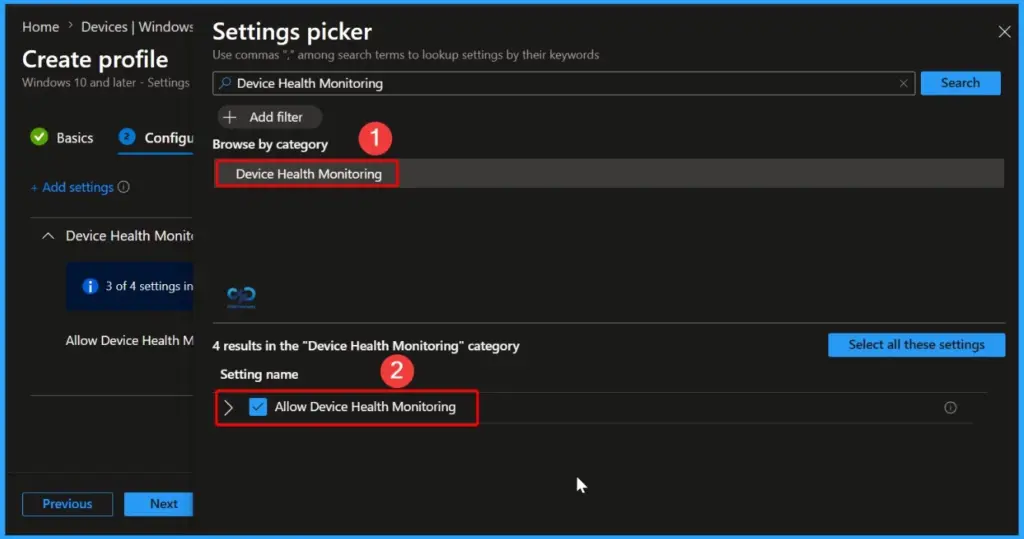Go to Home breadcrumb

(40, 27)
